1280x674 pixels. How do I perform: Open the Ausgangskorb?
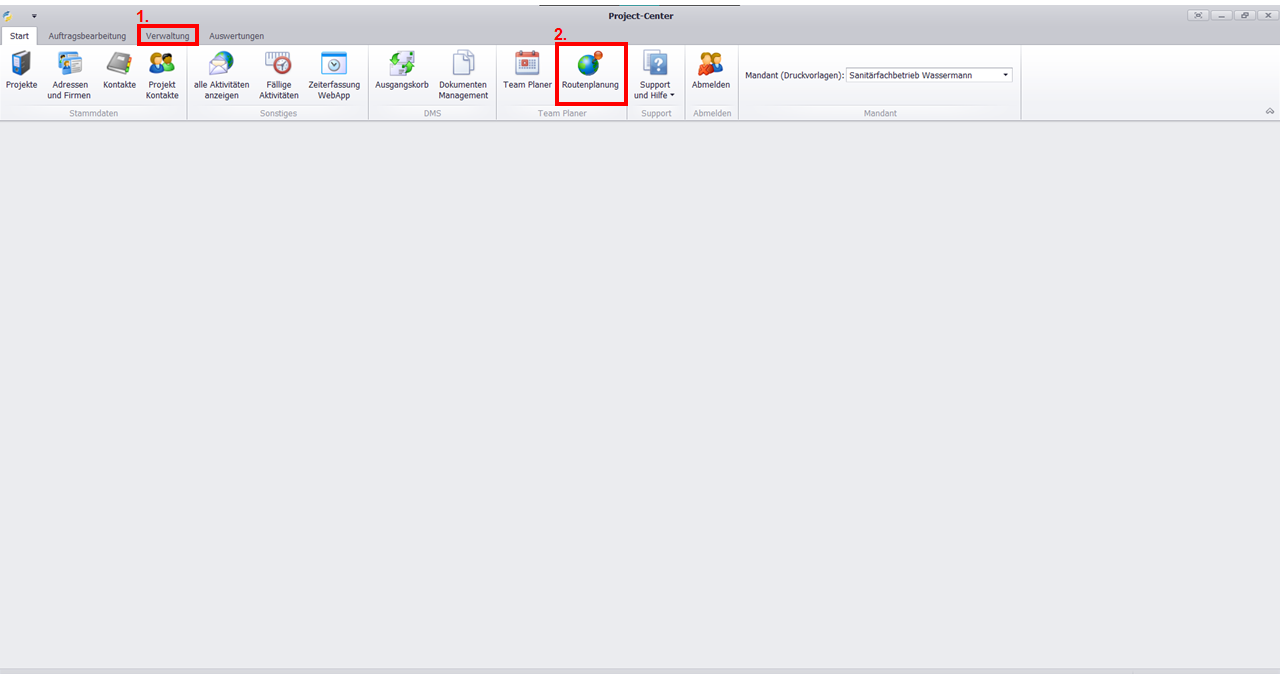(x=402, y=73)
